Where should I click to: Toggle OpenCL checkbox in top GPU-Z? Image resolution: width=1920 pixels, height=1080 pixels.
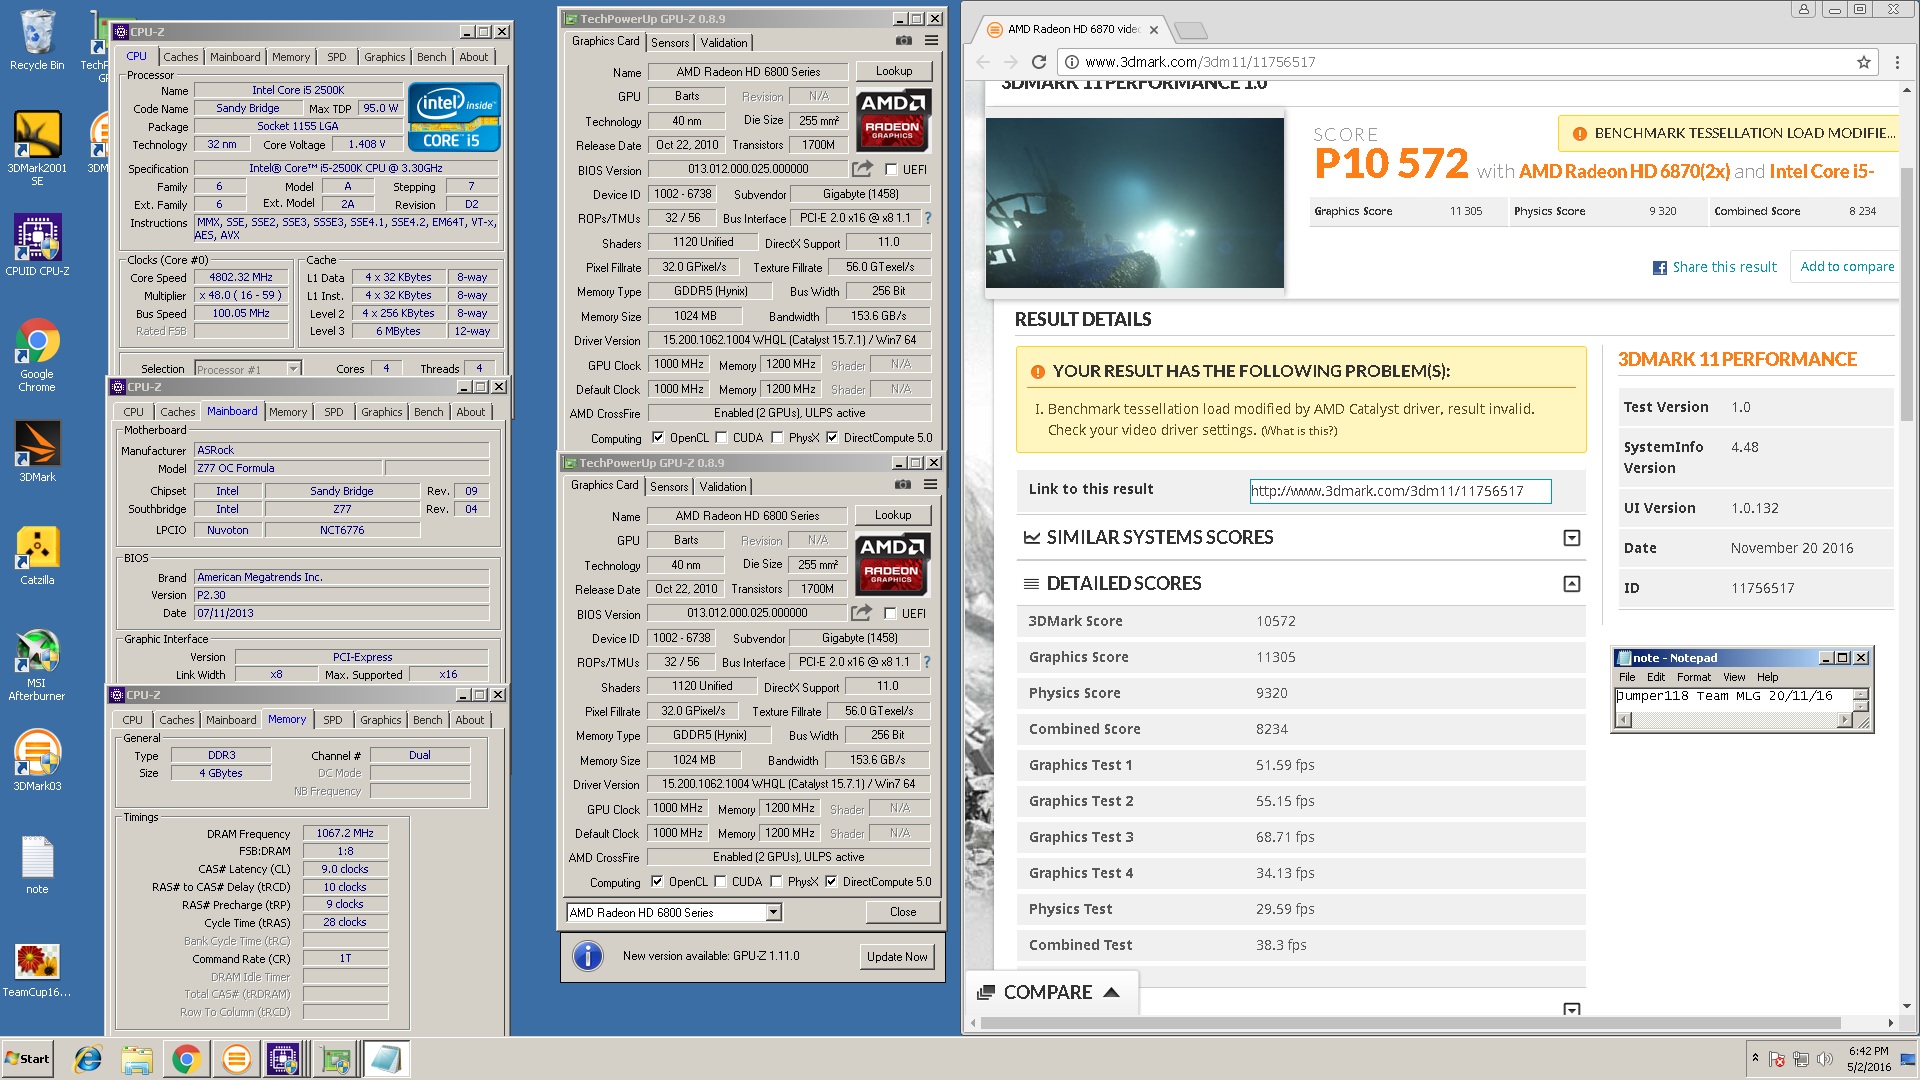pyautogui.click(x=658, y=438)
